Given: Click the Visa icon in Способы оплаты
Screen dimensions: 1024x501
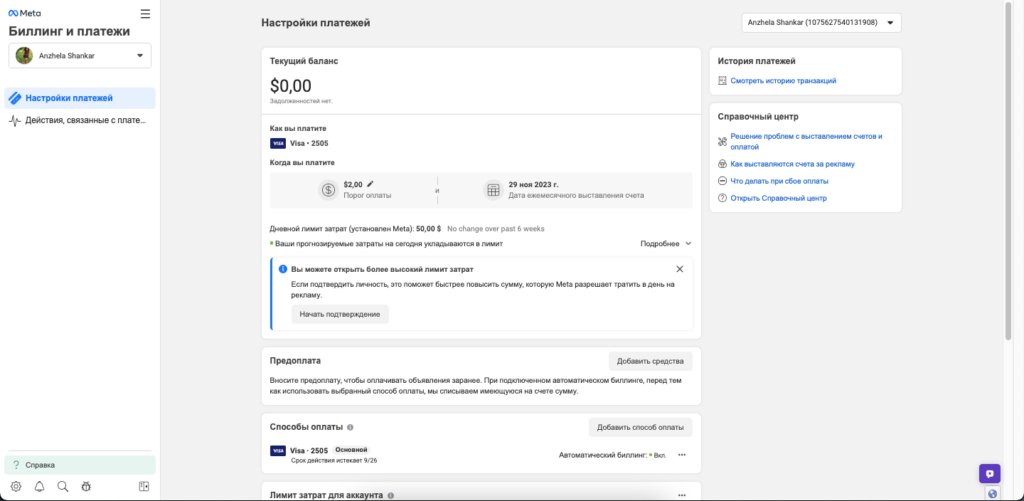Looking at the screenshot, I should tap(278, 451).
